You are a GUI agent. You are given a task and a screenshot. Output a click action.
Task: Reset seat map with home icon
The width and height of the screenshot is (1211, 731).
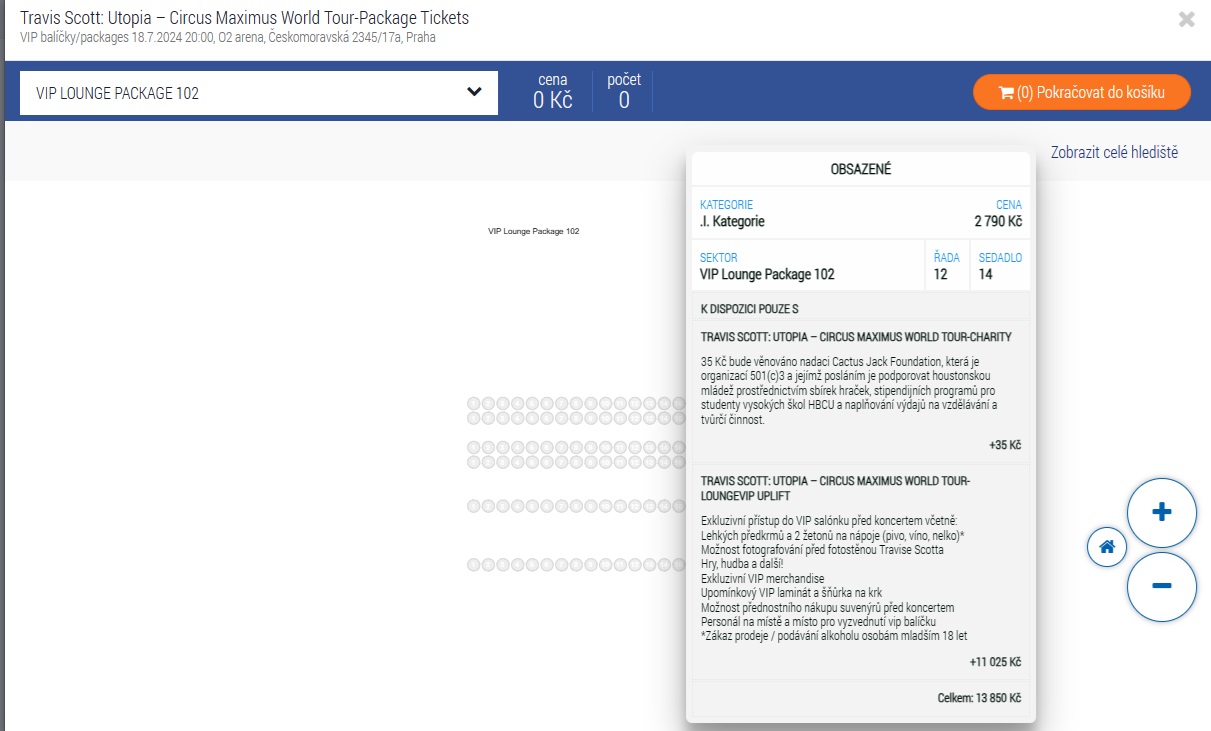1107,547
